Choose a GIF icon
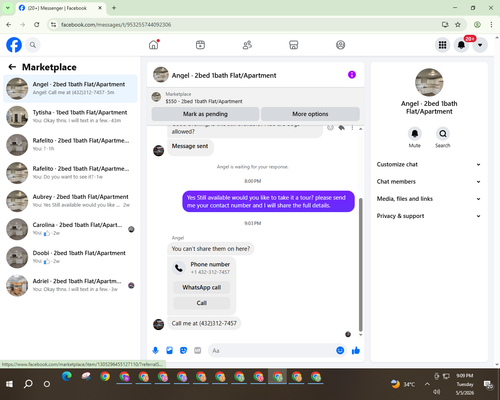 coord(198,350)
